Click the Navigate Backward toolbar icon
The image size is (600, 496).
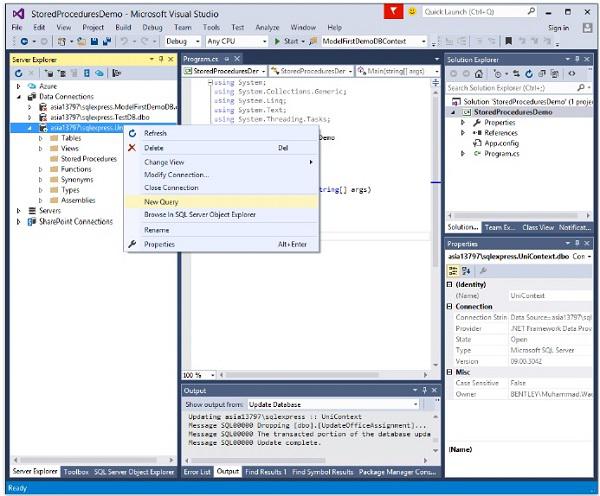coord(24,41)
